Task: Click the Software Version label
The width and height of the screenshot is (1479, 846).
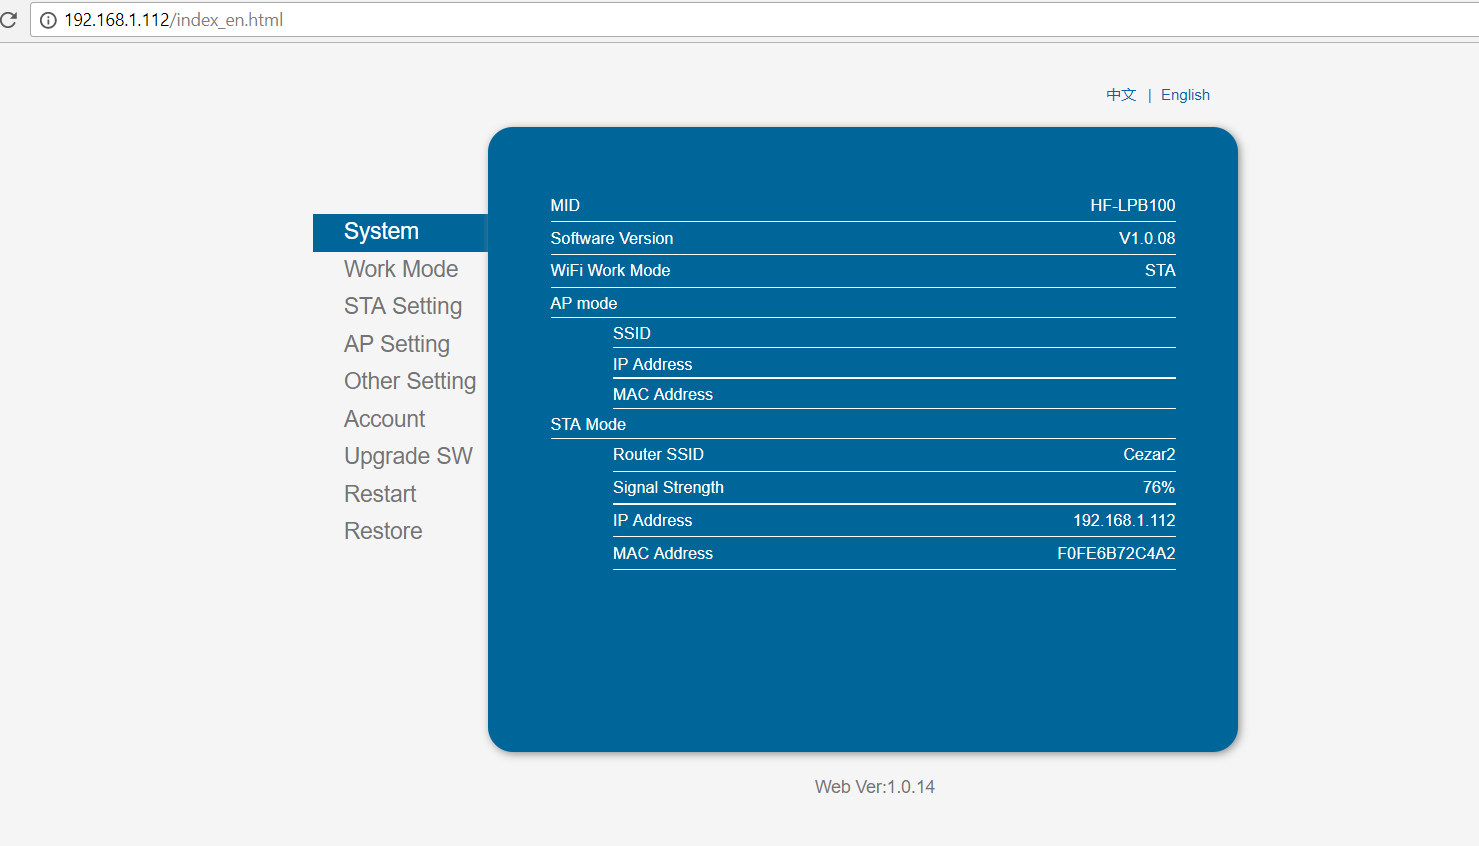Action: (x=612, y=238)
